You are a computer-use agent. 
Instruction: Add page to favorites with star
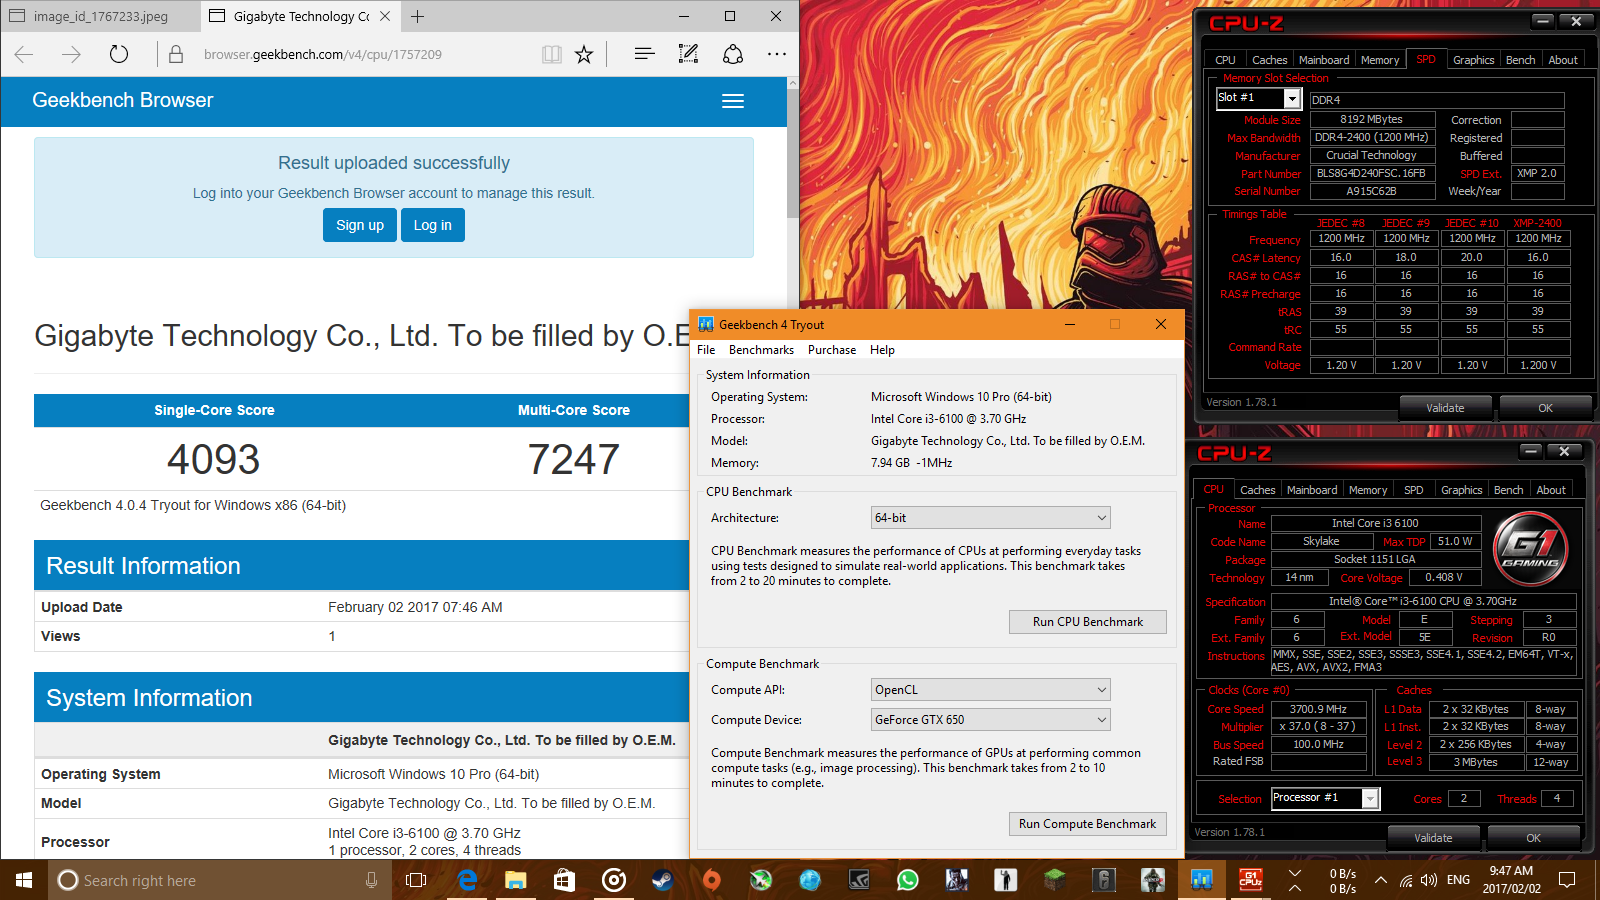point(584,54)
